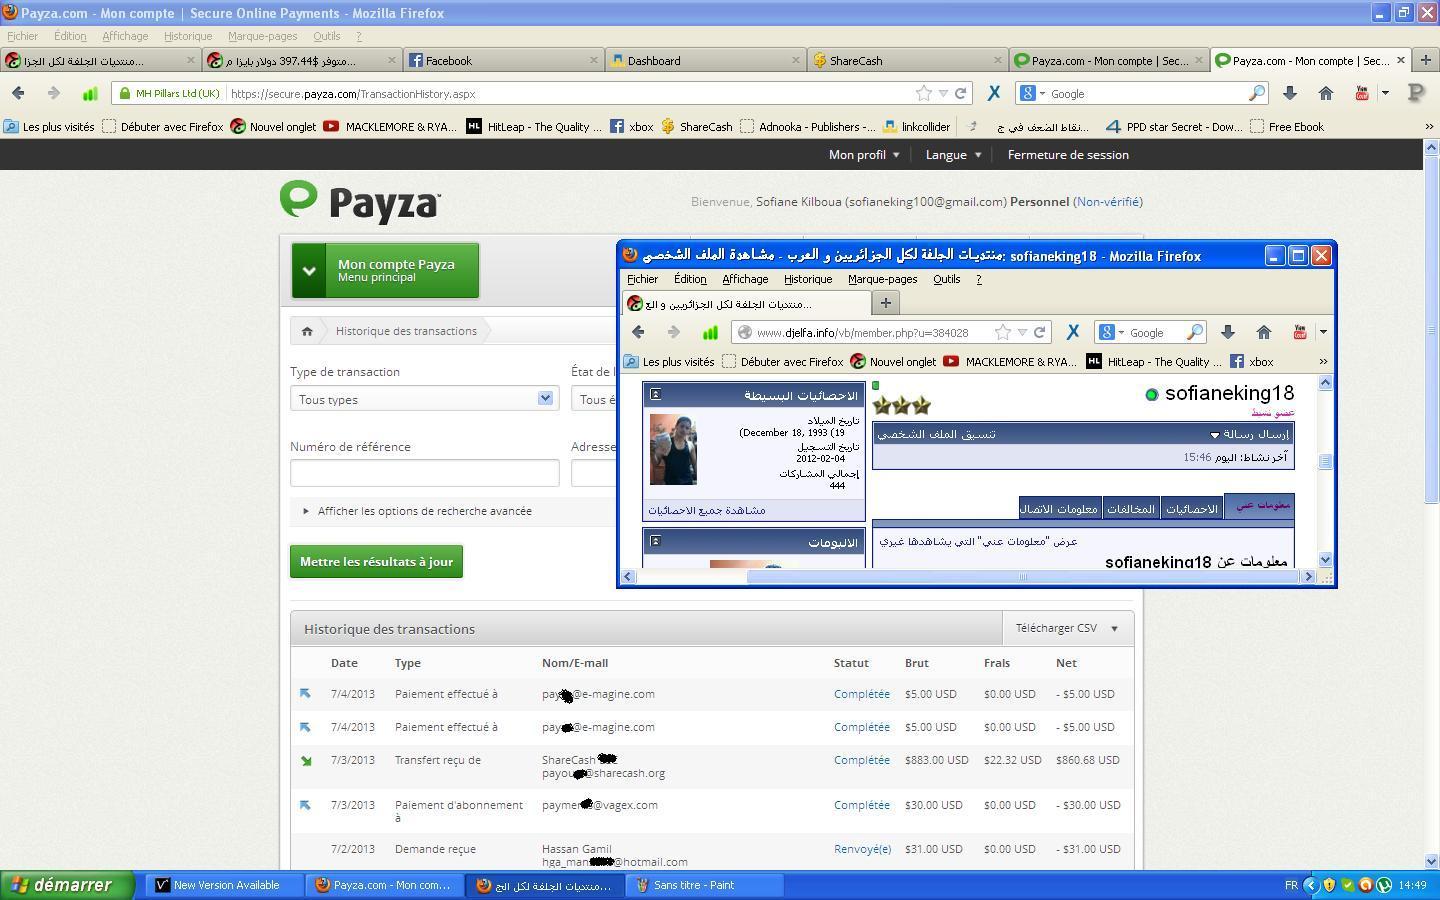Click Renvoyé(e) status for Hassan Gamil
This screenshot has width=1440, height=900.
pos(862,849)
